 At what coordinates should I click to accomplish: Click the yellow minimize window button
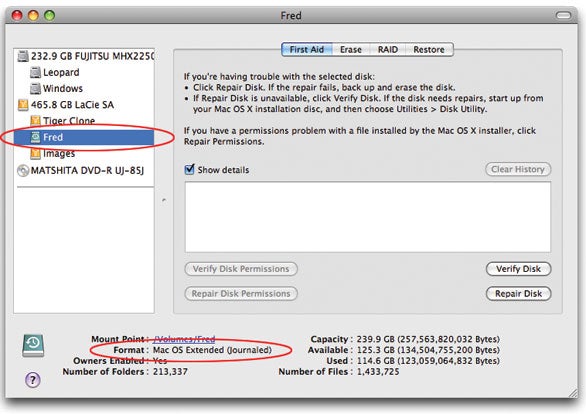point(33,15)
